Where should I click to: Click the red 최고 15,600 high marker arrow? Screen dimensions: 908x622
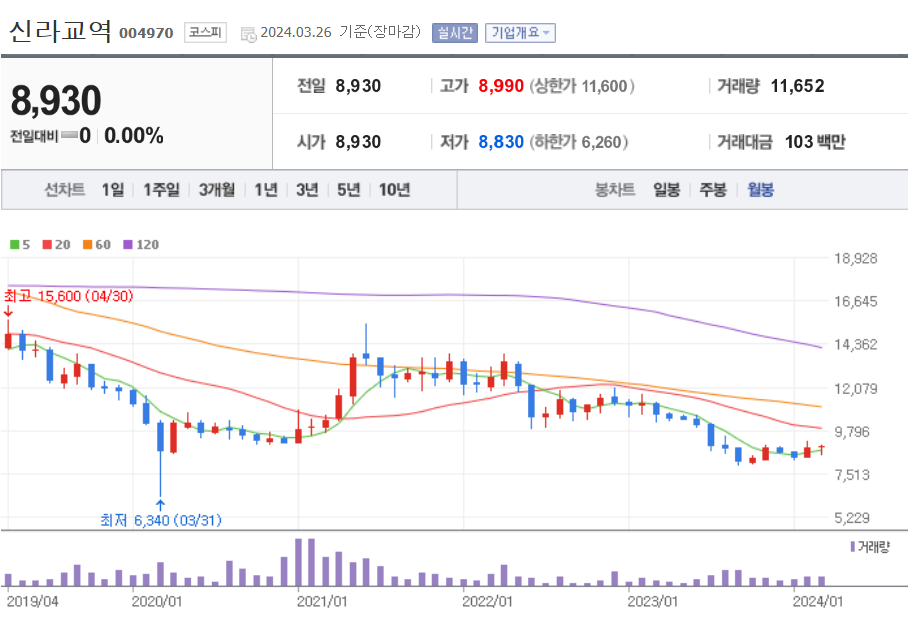tap(8, 312)
